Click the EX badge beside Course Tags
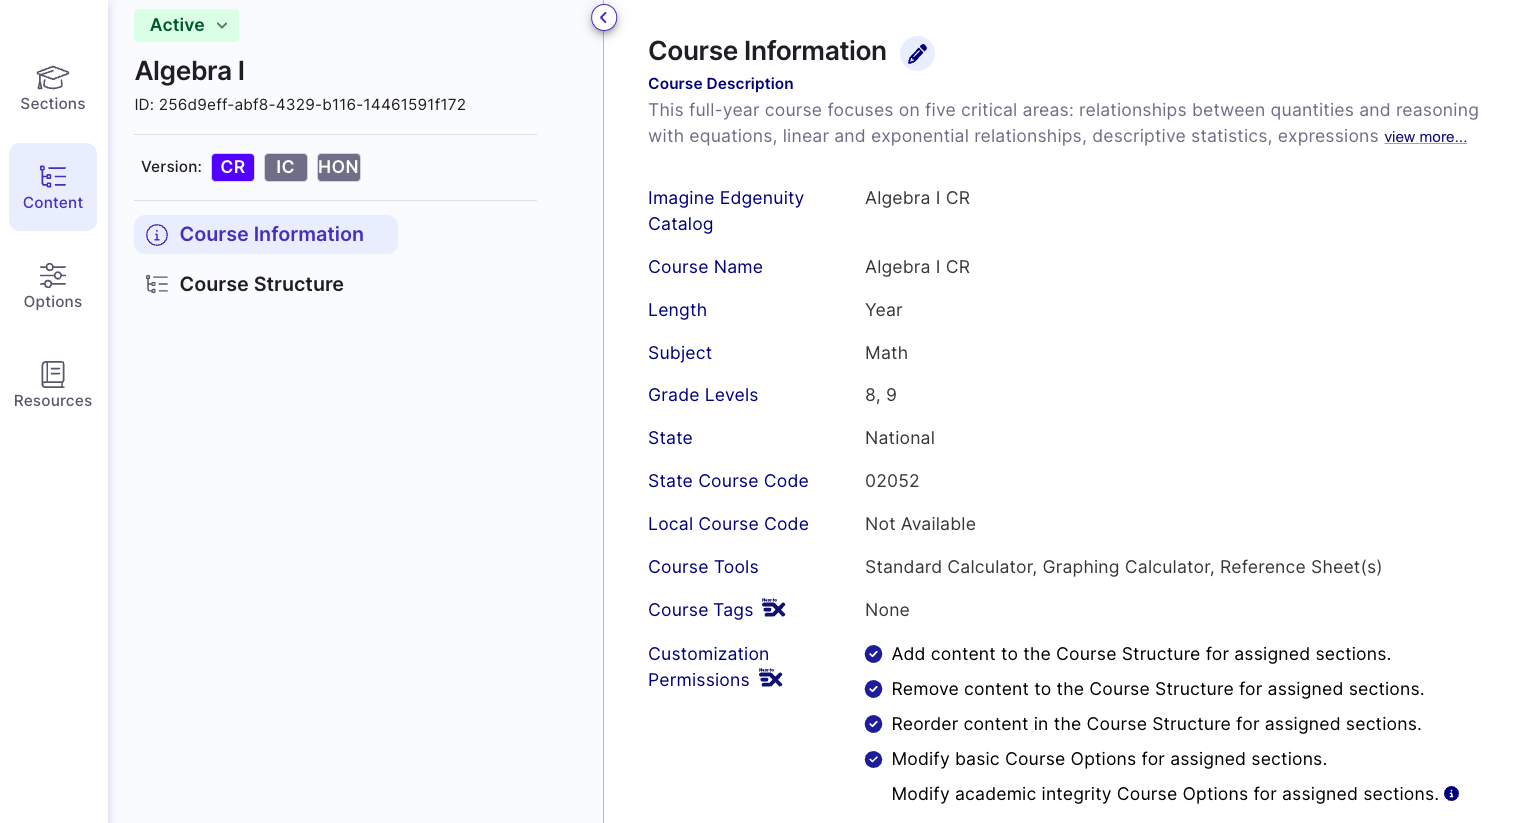 pos(774,608)
